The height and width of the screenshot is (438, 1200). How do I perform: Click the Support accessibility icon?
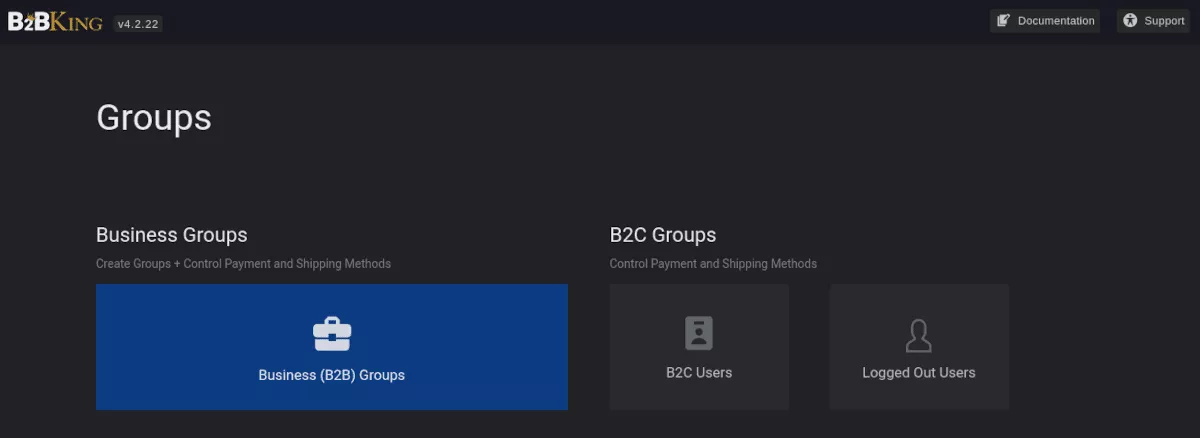[1130, 21]
